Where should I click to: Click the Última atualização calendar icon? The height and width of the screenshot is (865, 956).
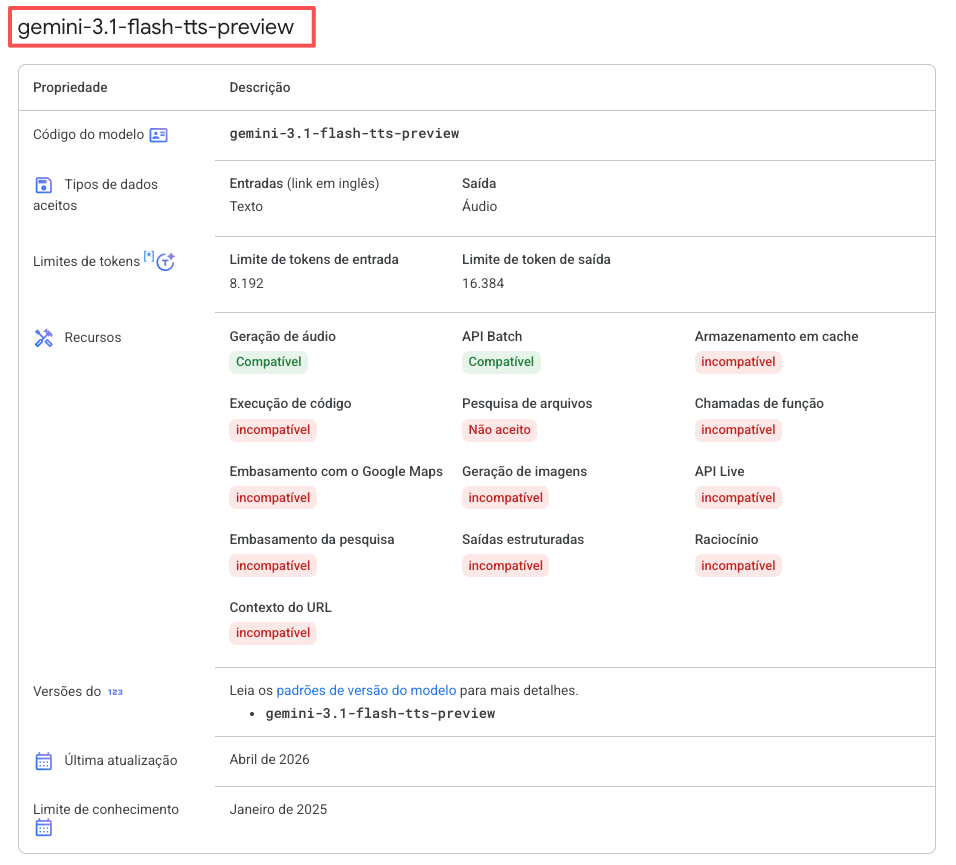tap(44, 761)
